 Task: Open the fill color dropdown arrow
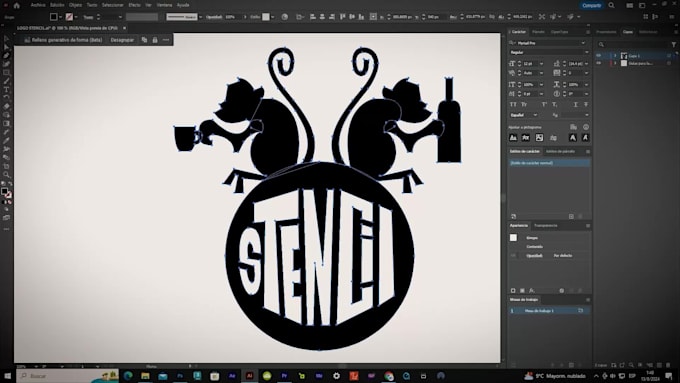(x=60, y=17)
